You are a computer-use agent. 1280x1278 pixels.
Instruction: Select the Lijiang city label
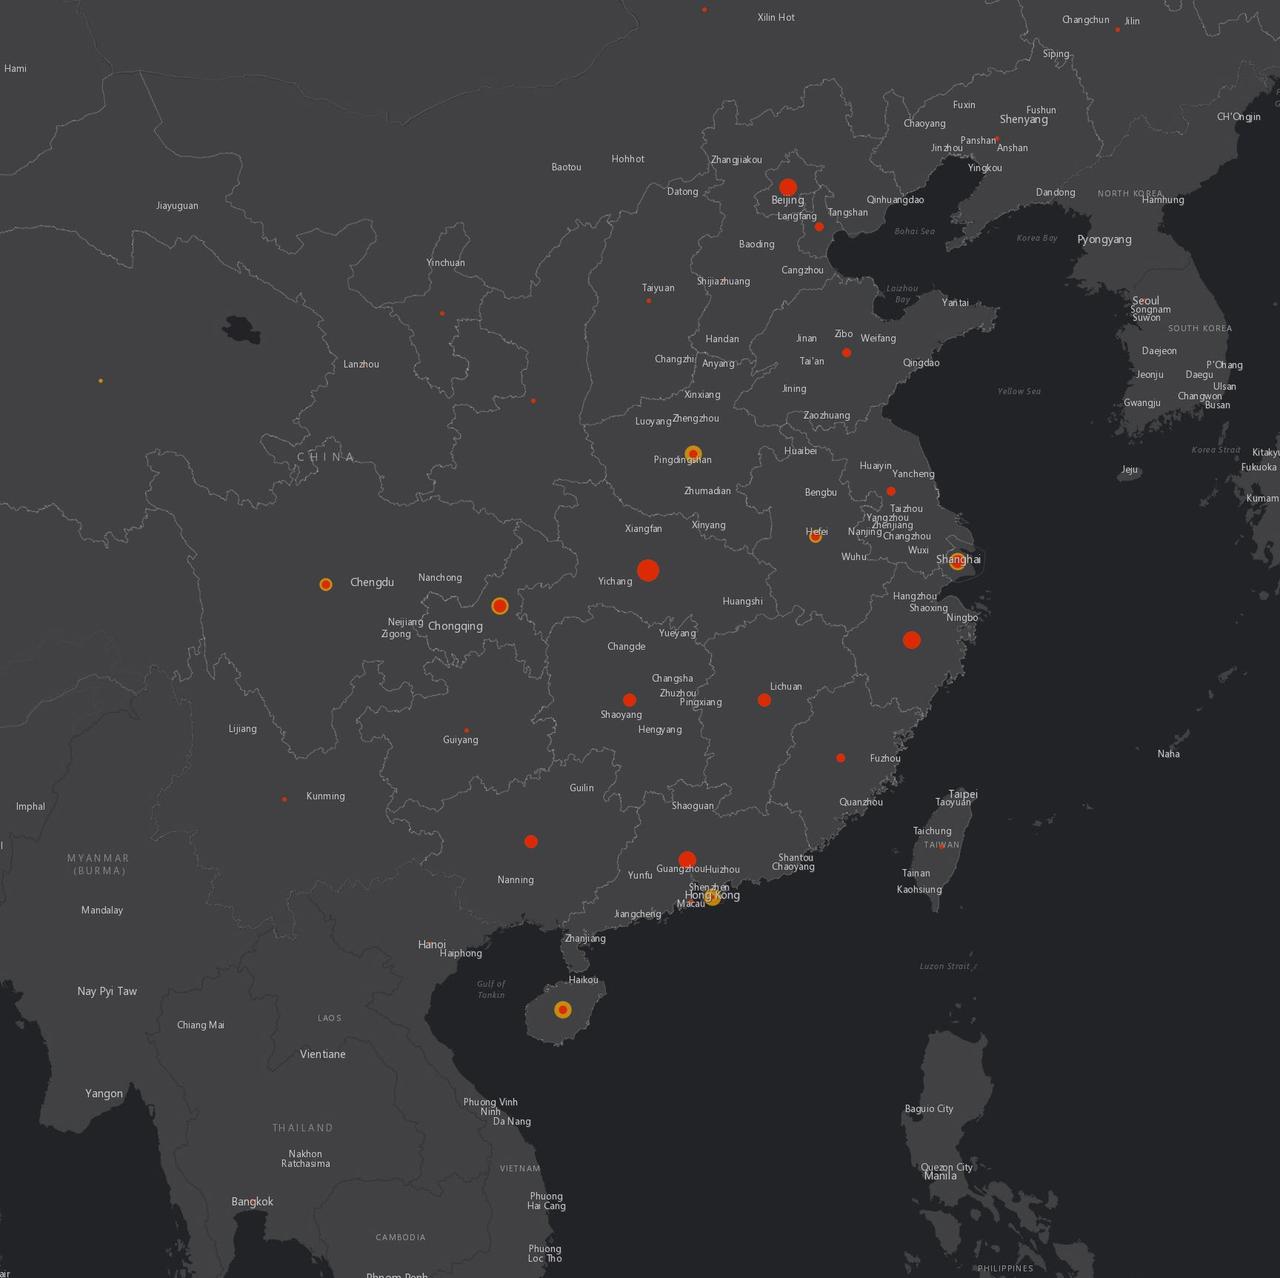[x=243, y=729]
